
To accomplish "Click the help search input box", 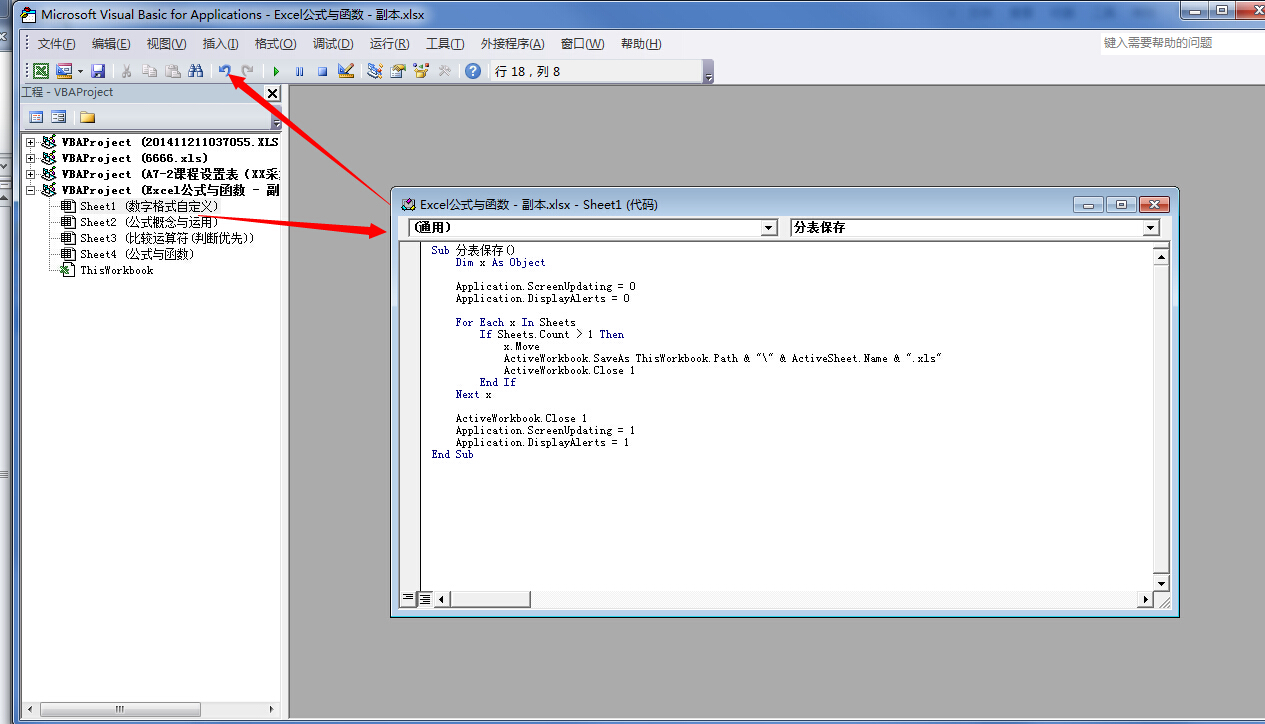I will 1182,43.
